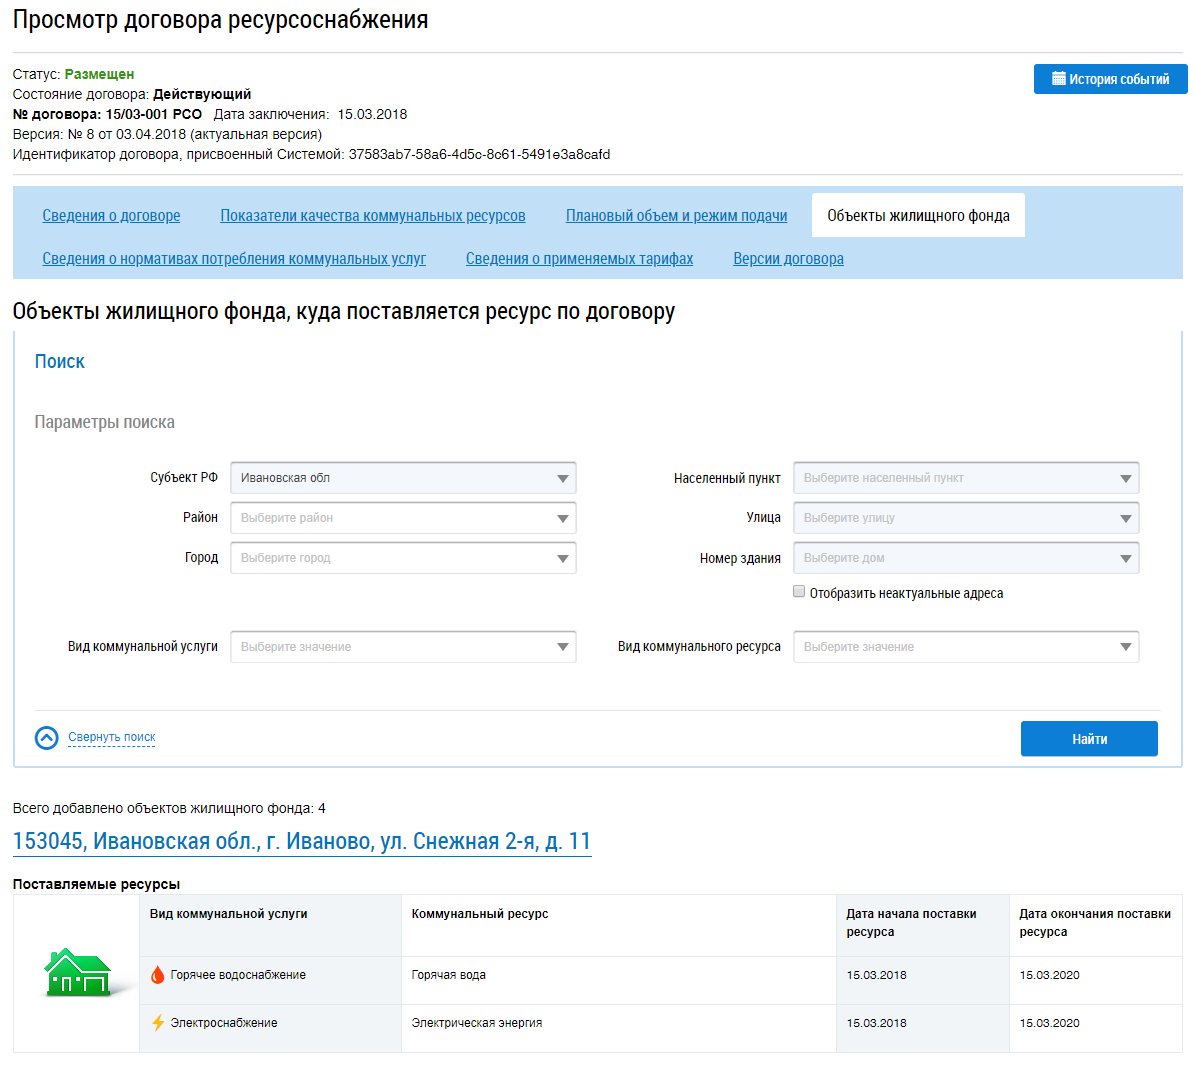Image resolution: width=1193 pixels, height=1066 pixels.
Task: Go to Сведения о применяемых тарифах tab
Action: 579,259
